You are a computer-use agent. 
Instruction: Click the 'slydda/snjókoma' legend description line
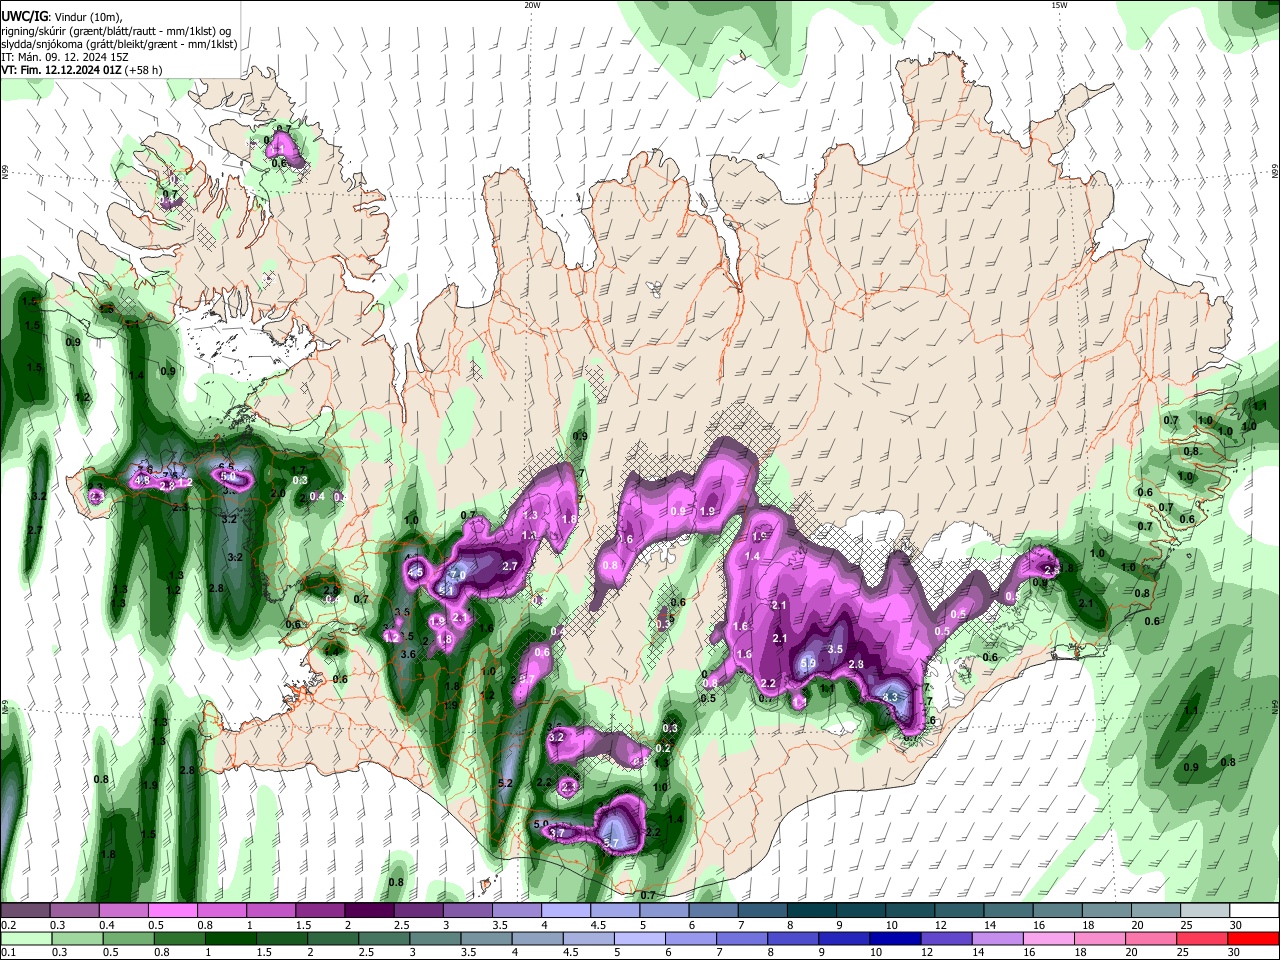[x=119, y=44]
